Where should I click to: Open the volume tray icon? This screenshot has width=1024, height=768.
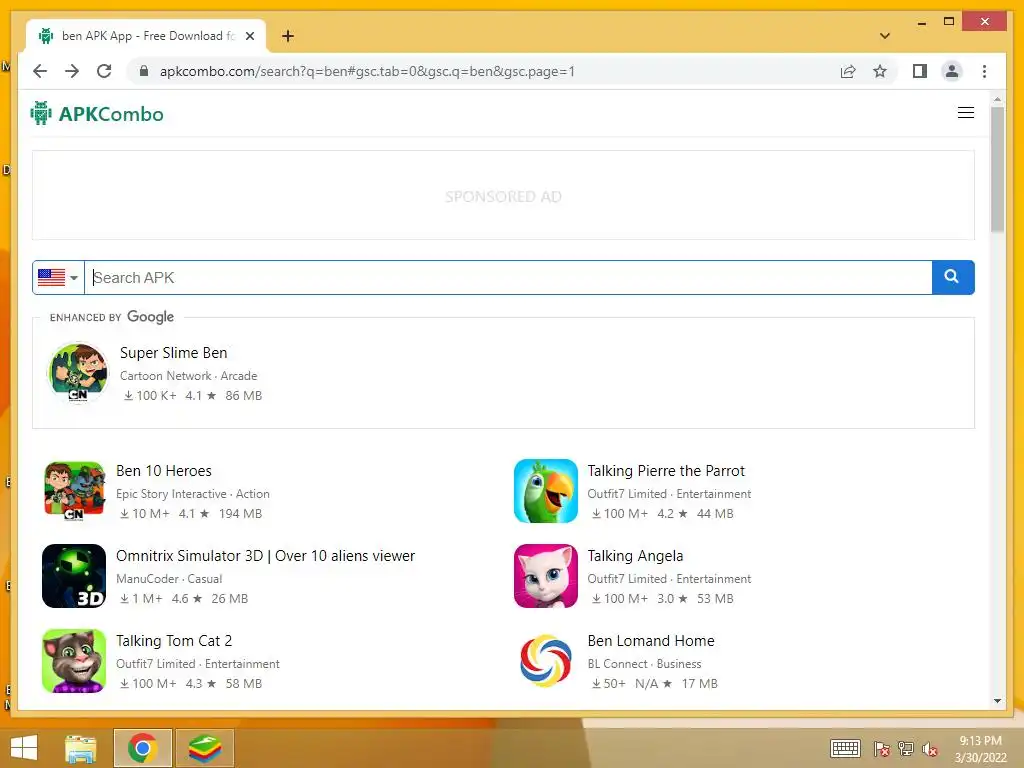[929, 749]
